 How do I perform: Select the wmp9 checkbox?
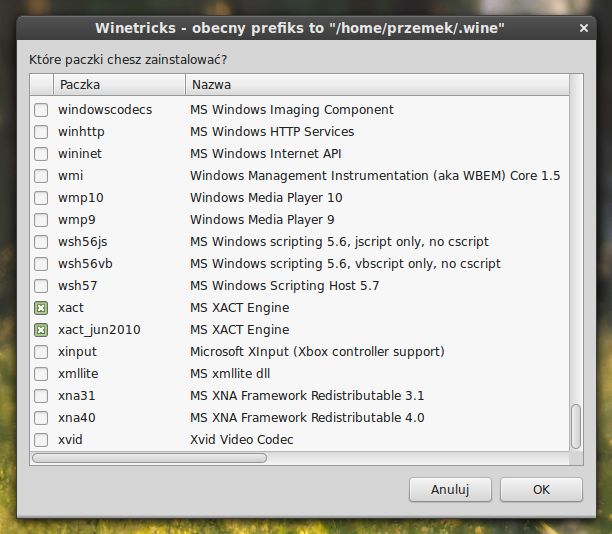[41, 220]
